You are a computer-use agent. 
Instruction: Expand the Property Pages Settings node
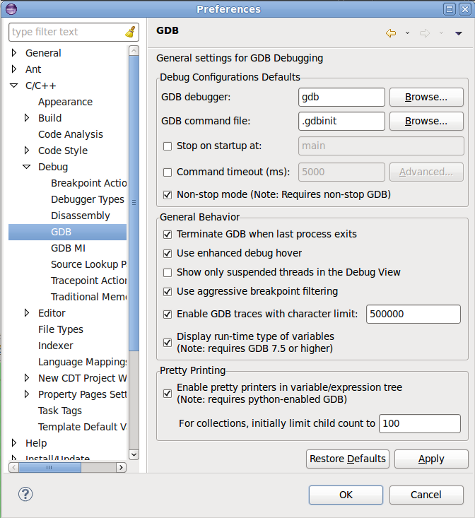(x=27, y=394)
